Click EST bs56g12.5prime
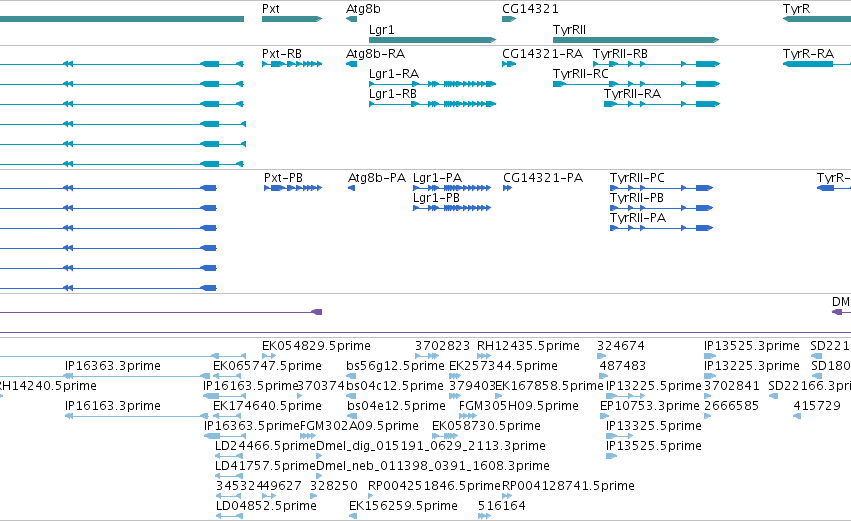Screen dimensions: 851x521 (x=396, y=366)
